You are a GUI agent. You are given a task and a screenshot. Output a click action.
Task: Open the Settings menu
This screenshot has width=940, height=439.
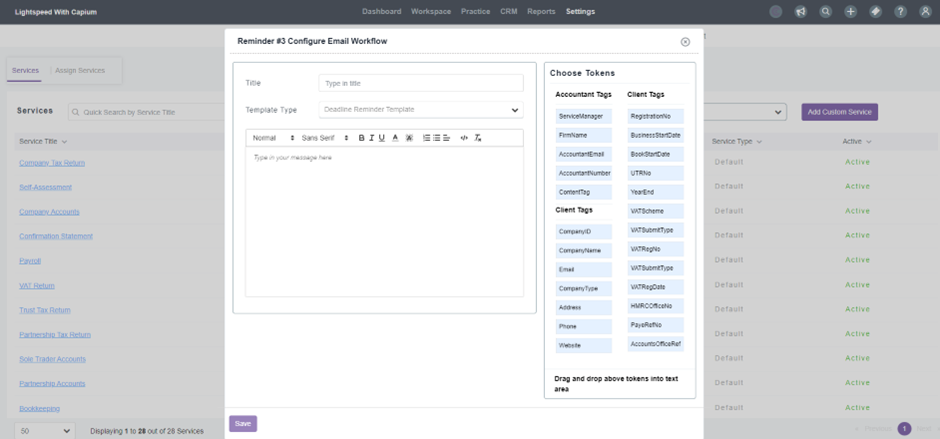(580, 11)
